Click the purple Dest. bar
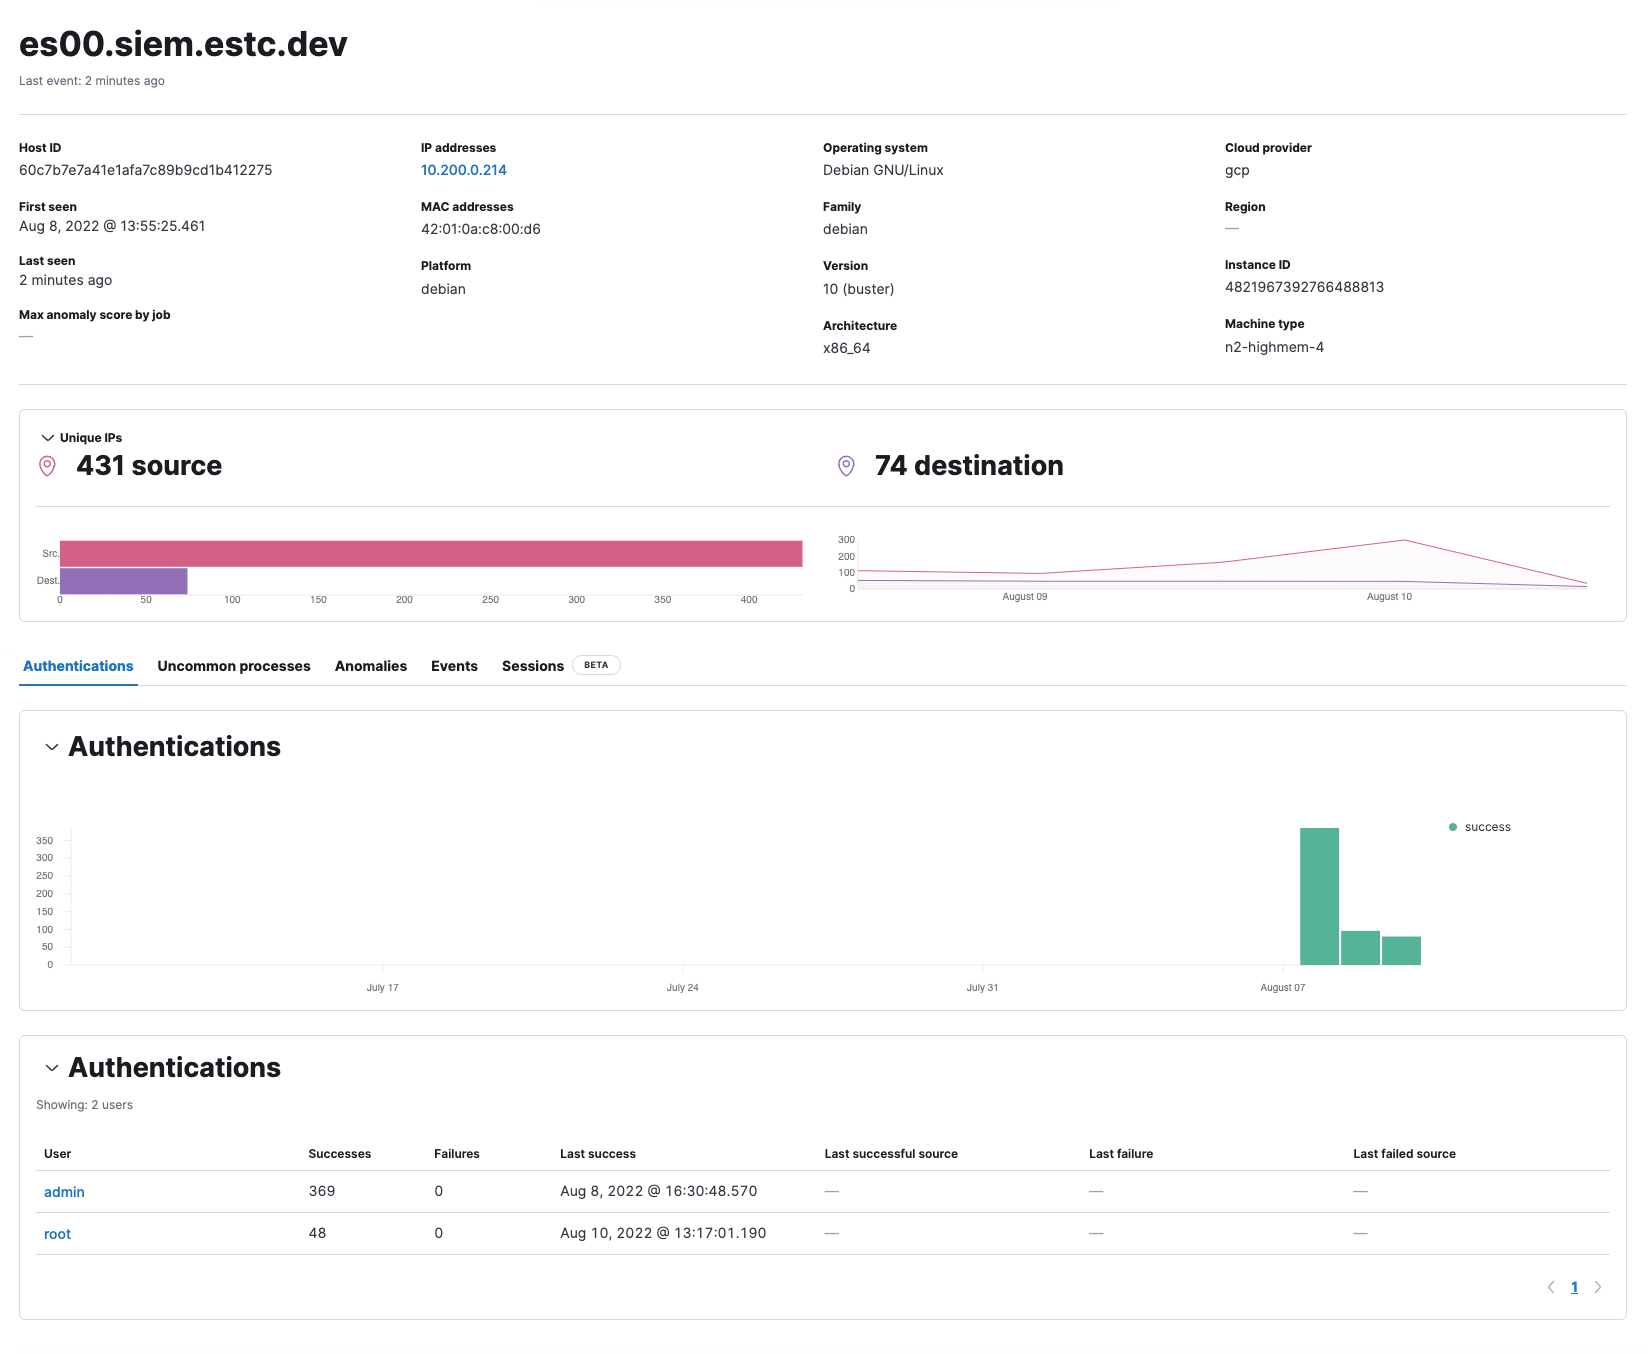Image resolution: width=1648 pixels, height=1354 pixels. pos(123,581)
